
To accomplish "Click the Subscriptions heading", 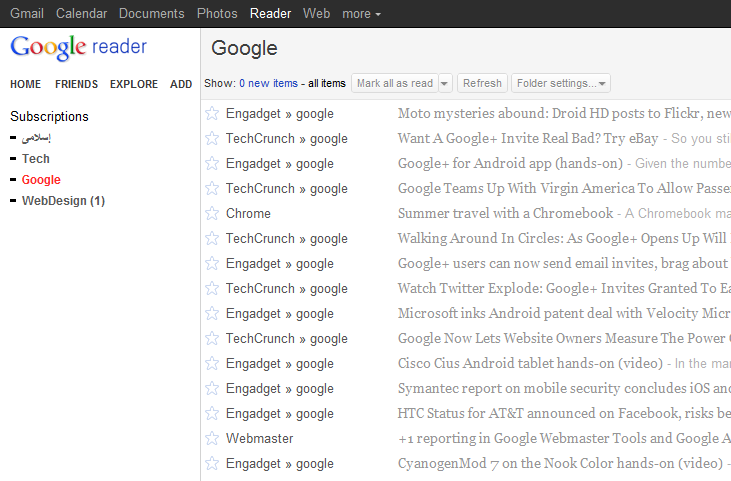I will [x=49, y=117].
